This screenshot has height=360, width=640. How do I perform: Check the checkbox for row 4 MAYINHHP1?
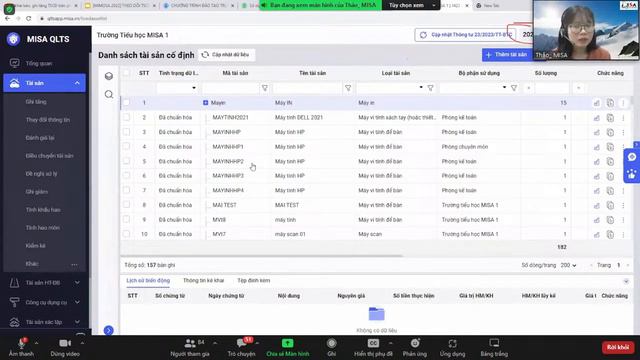pos(127,146)
